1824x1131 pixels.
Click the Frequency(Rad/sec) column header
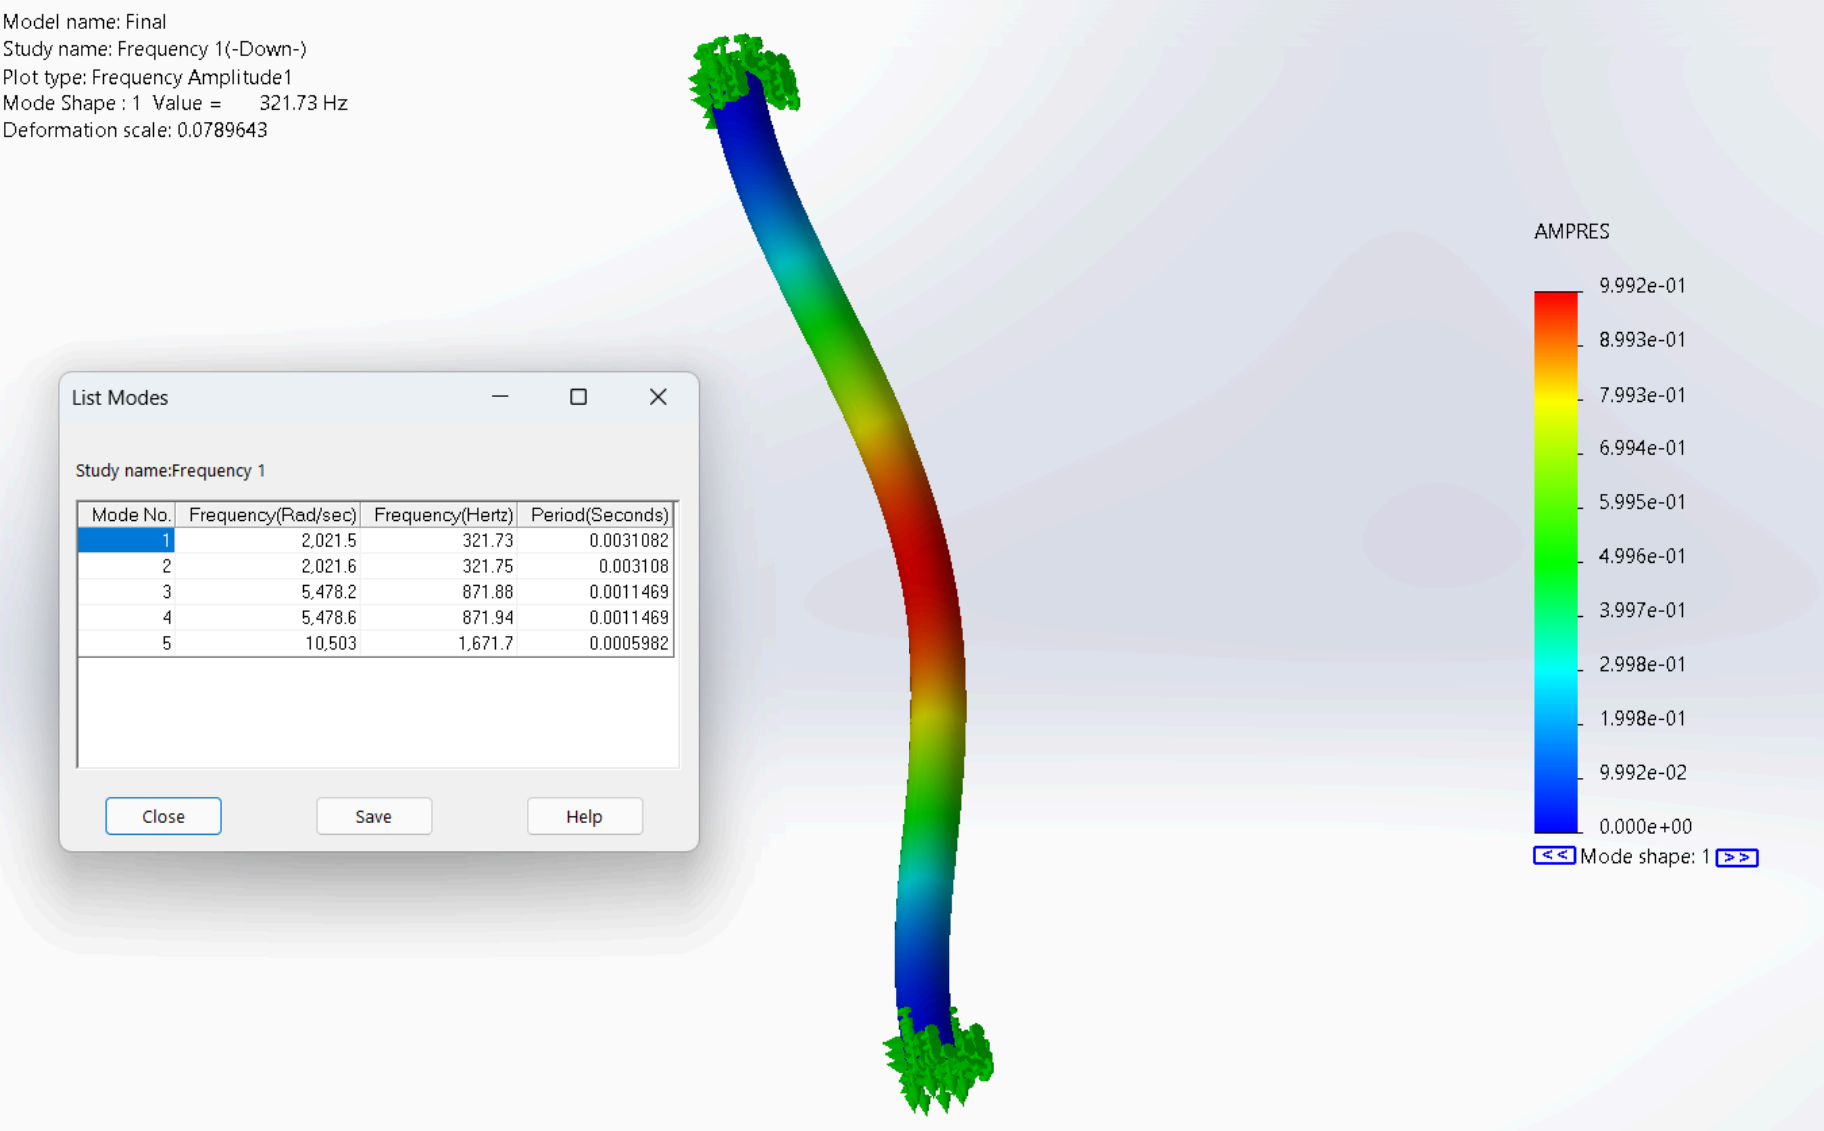(x=269, y=515)
